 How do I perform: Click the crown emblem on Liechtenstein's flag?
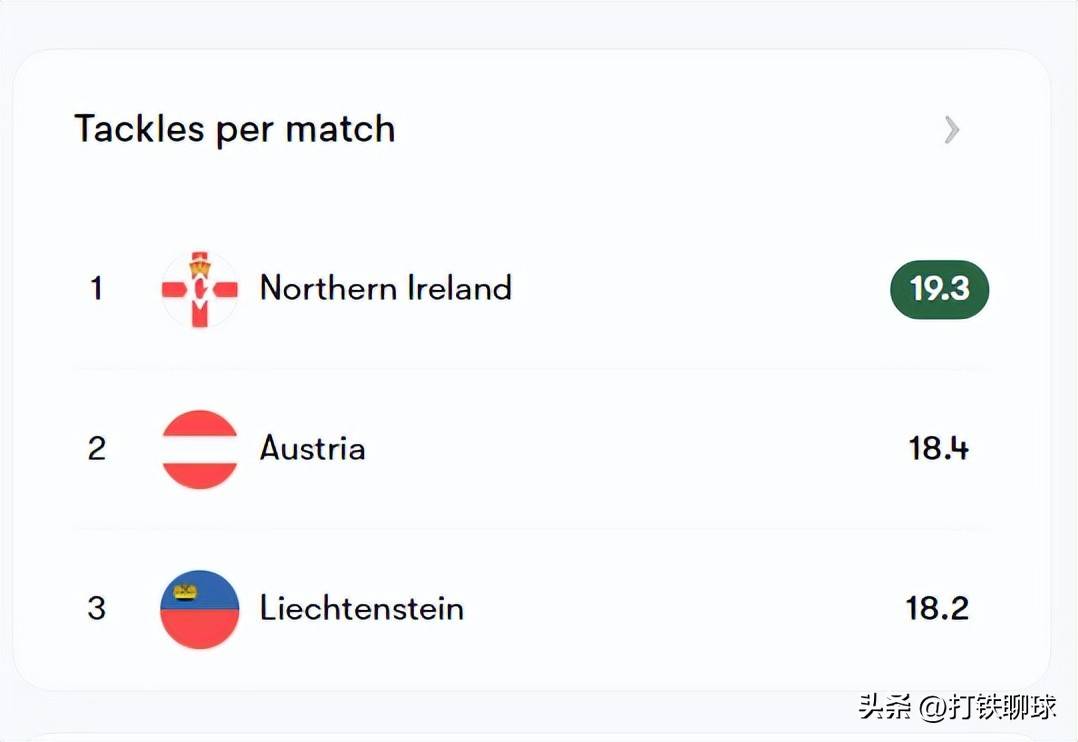186,592
